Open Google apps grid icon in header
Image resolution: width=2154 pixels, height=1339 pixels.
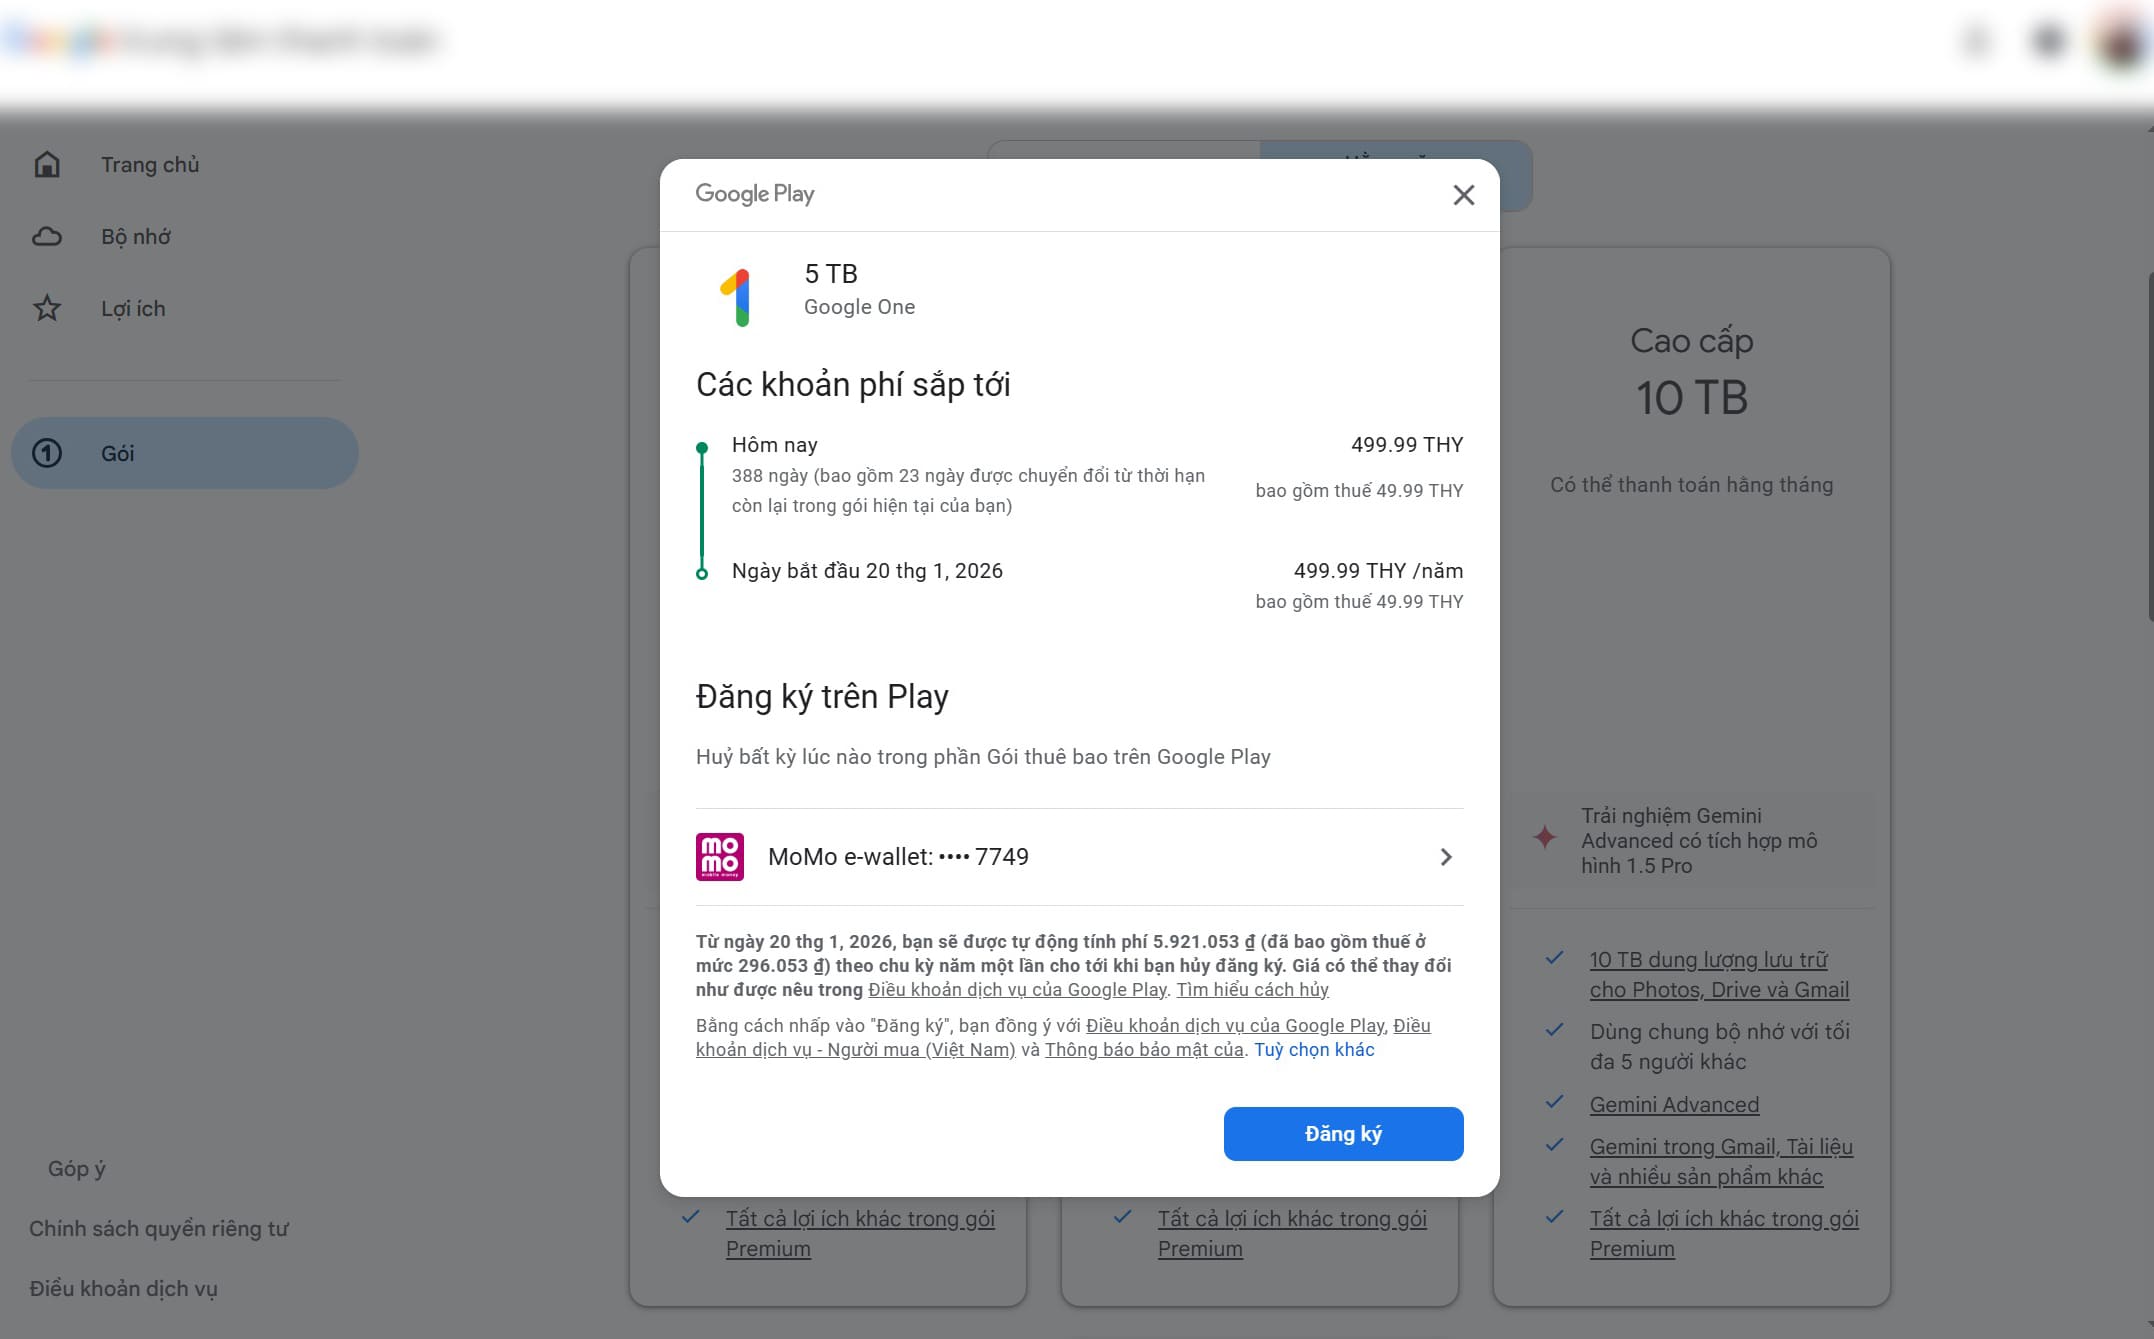(2048, 40)
